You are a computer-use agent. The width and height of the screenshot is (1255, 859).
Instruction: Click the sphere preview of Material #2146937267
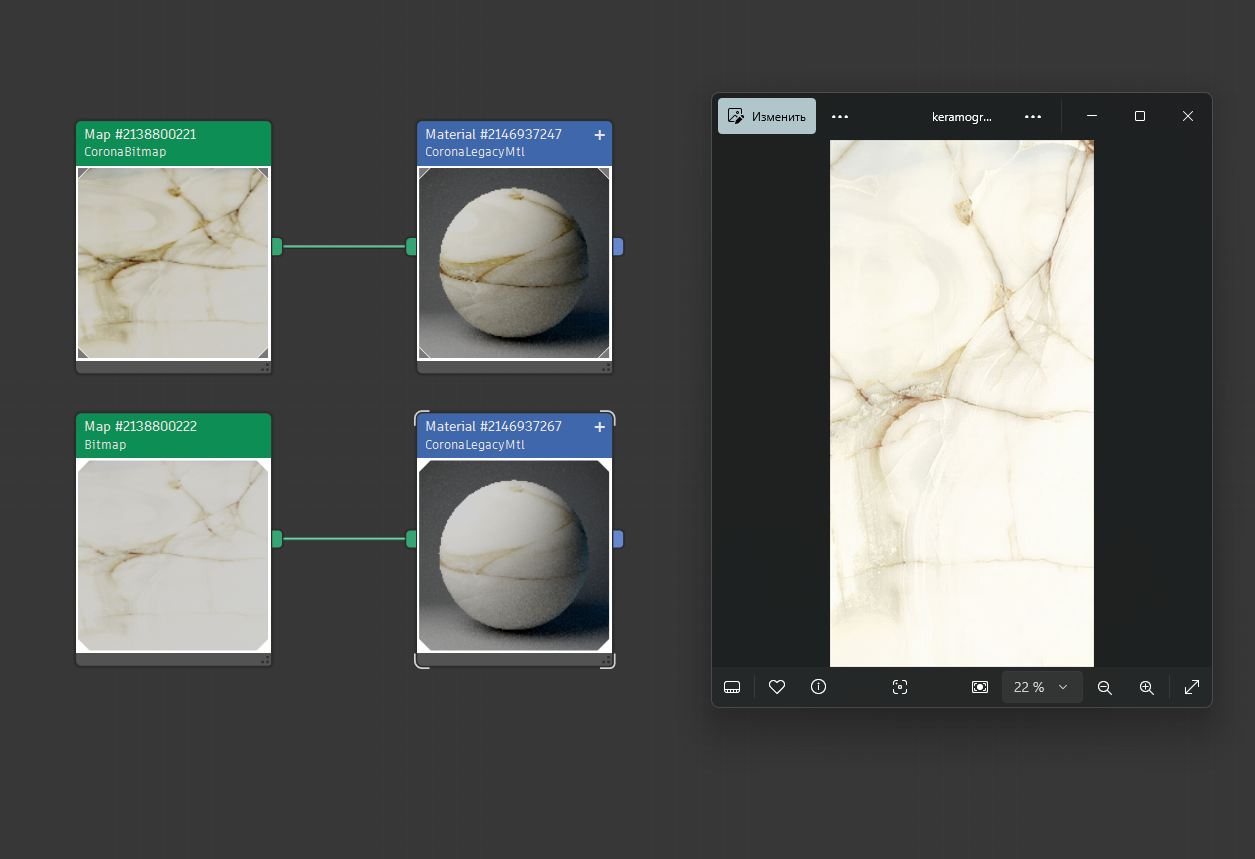point(514,555)
